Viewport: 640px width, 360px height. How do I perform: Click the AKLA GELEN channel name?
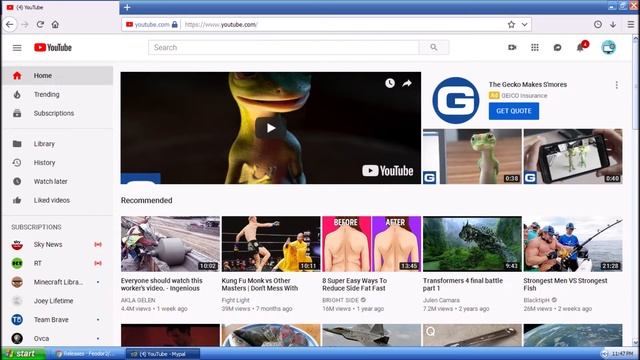(x=138, y=300)
